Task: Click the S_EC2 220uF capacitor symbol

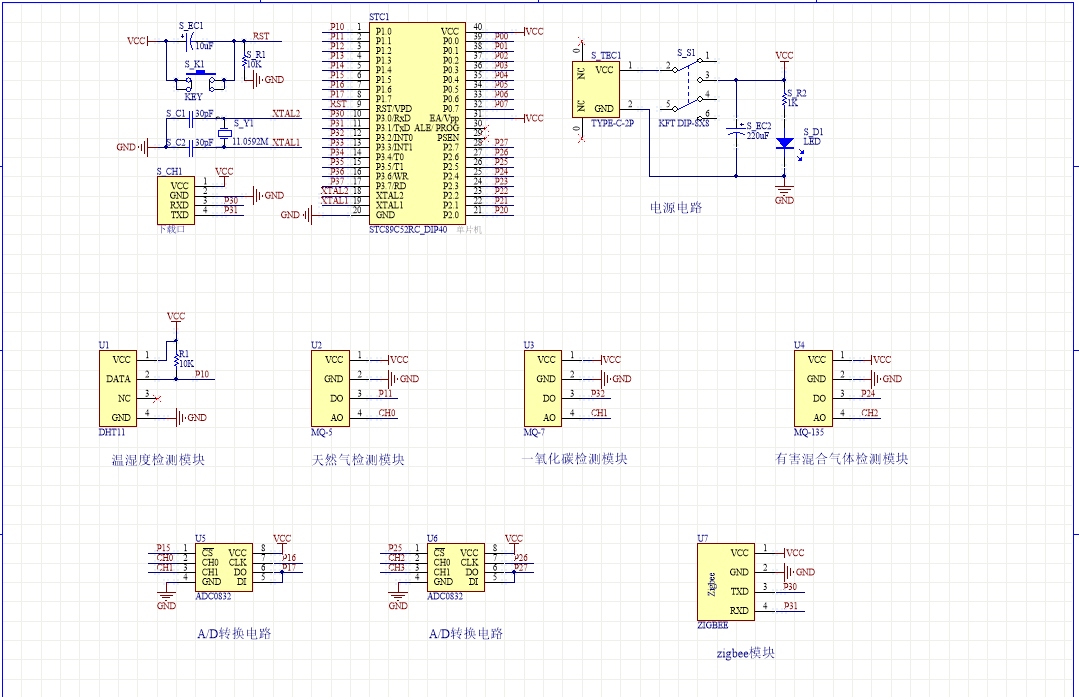Action: [738, 132]
